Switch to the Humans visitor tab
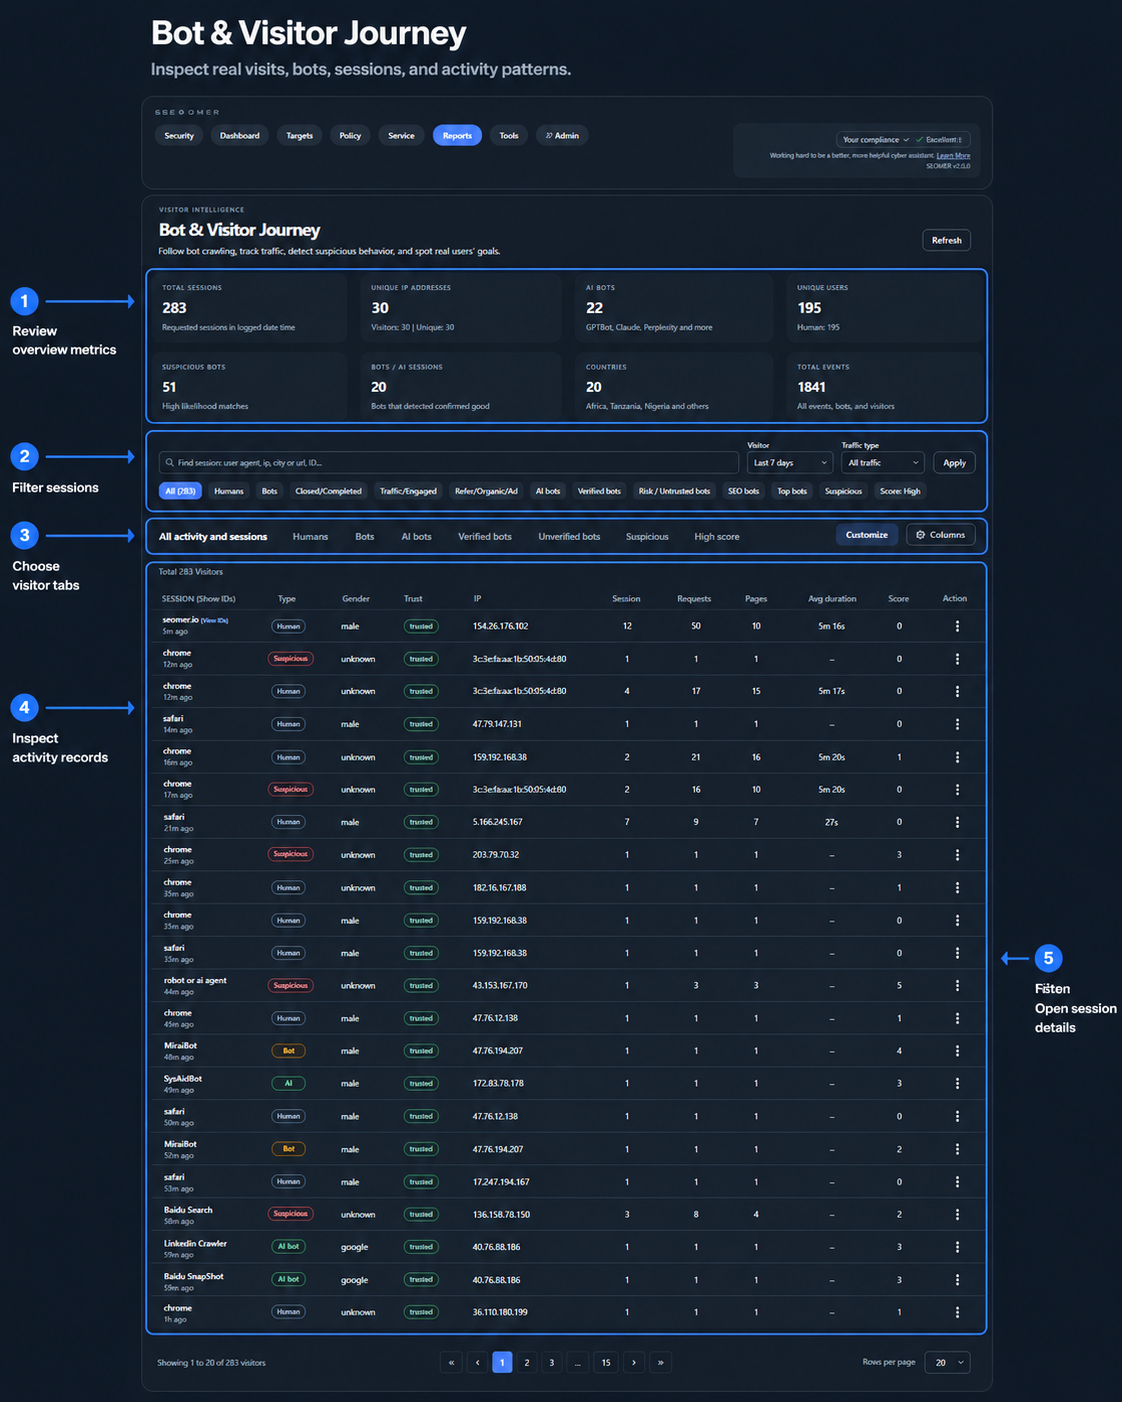The height and width of the screenshot is (1402, 1122). (310, 537)
